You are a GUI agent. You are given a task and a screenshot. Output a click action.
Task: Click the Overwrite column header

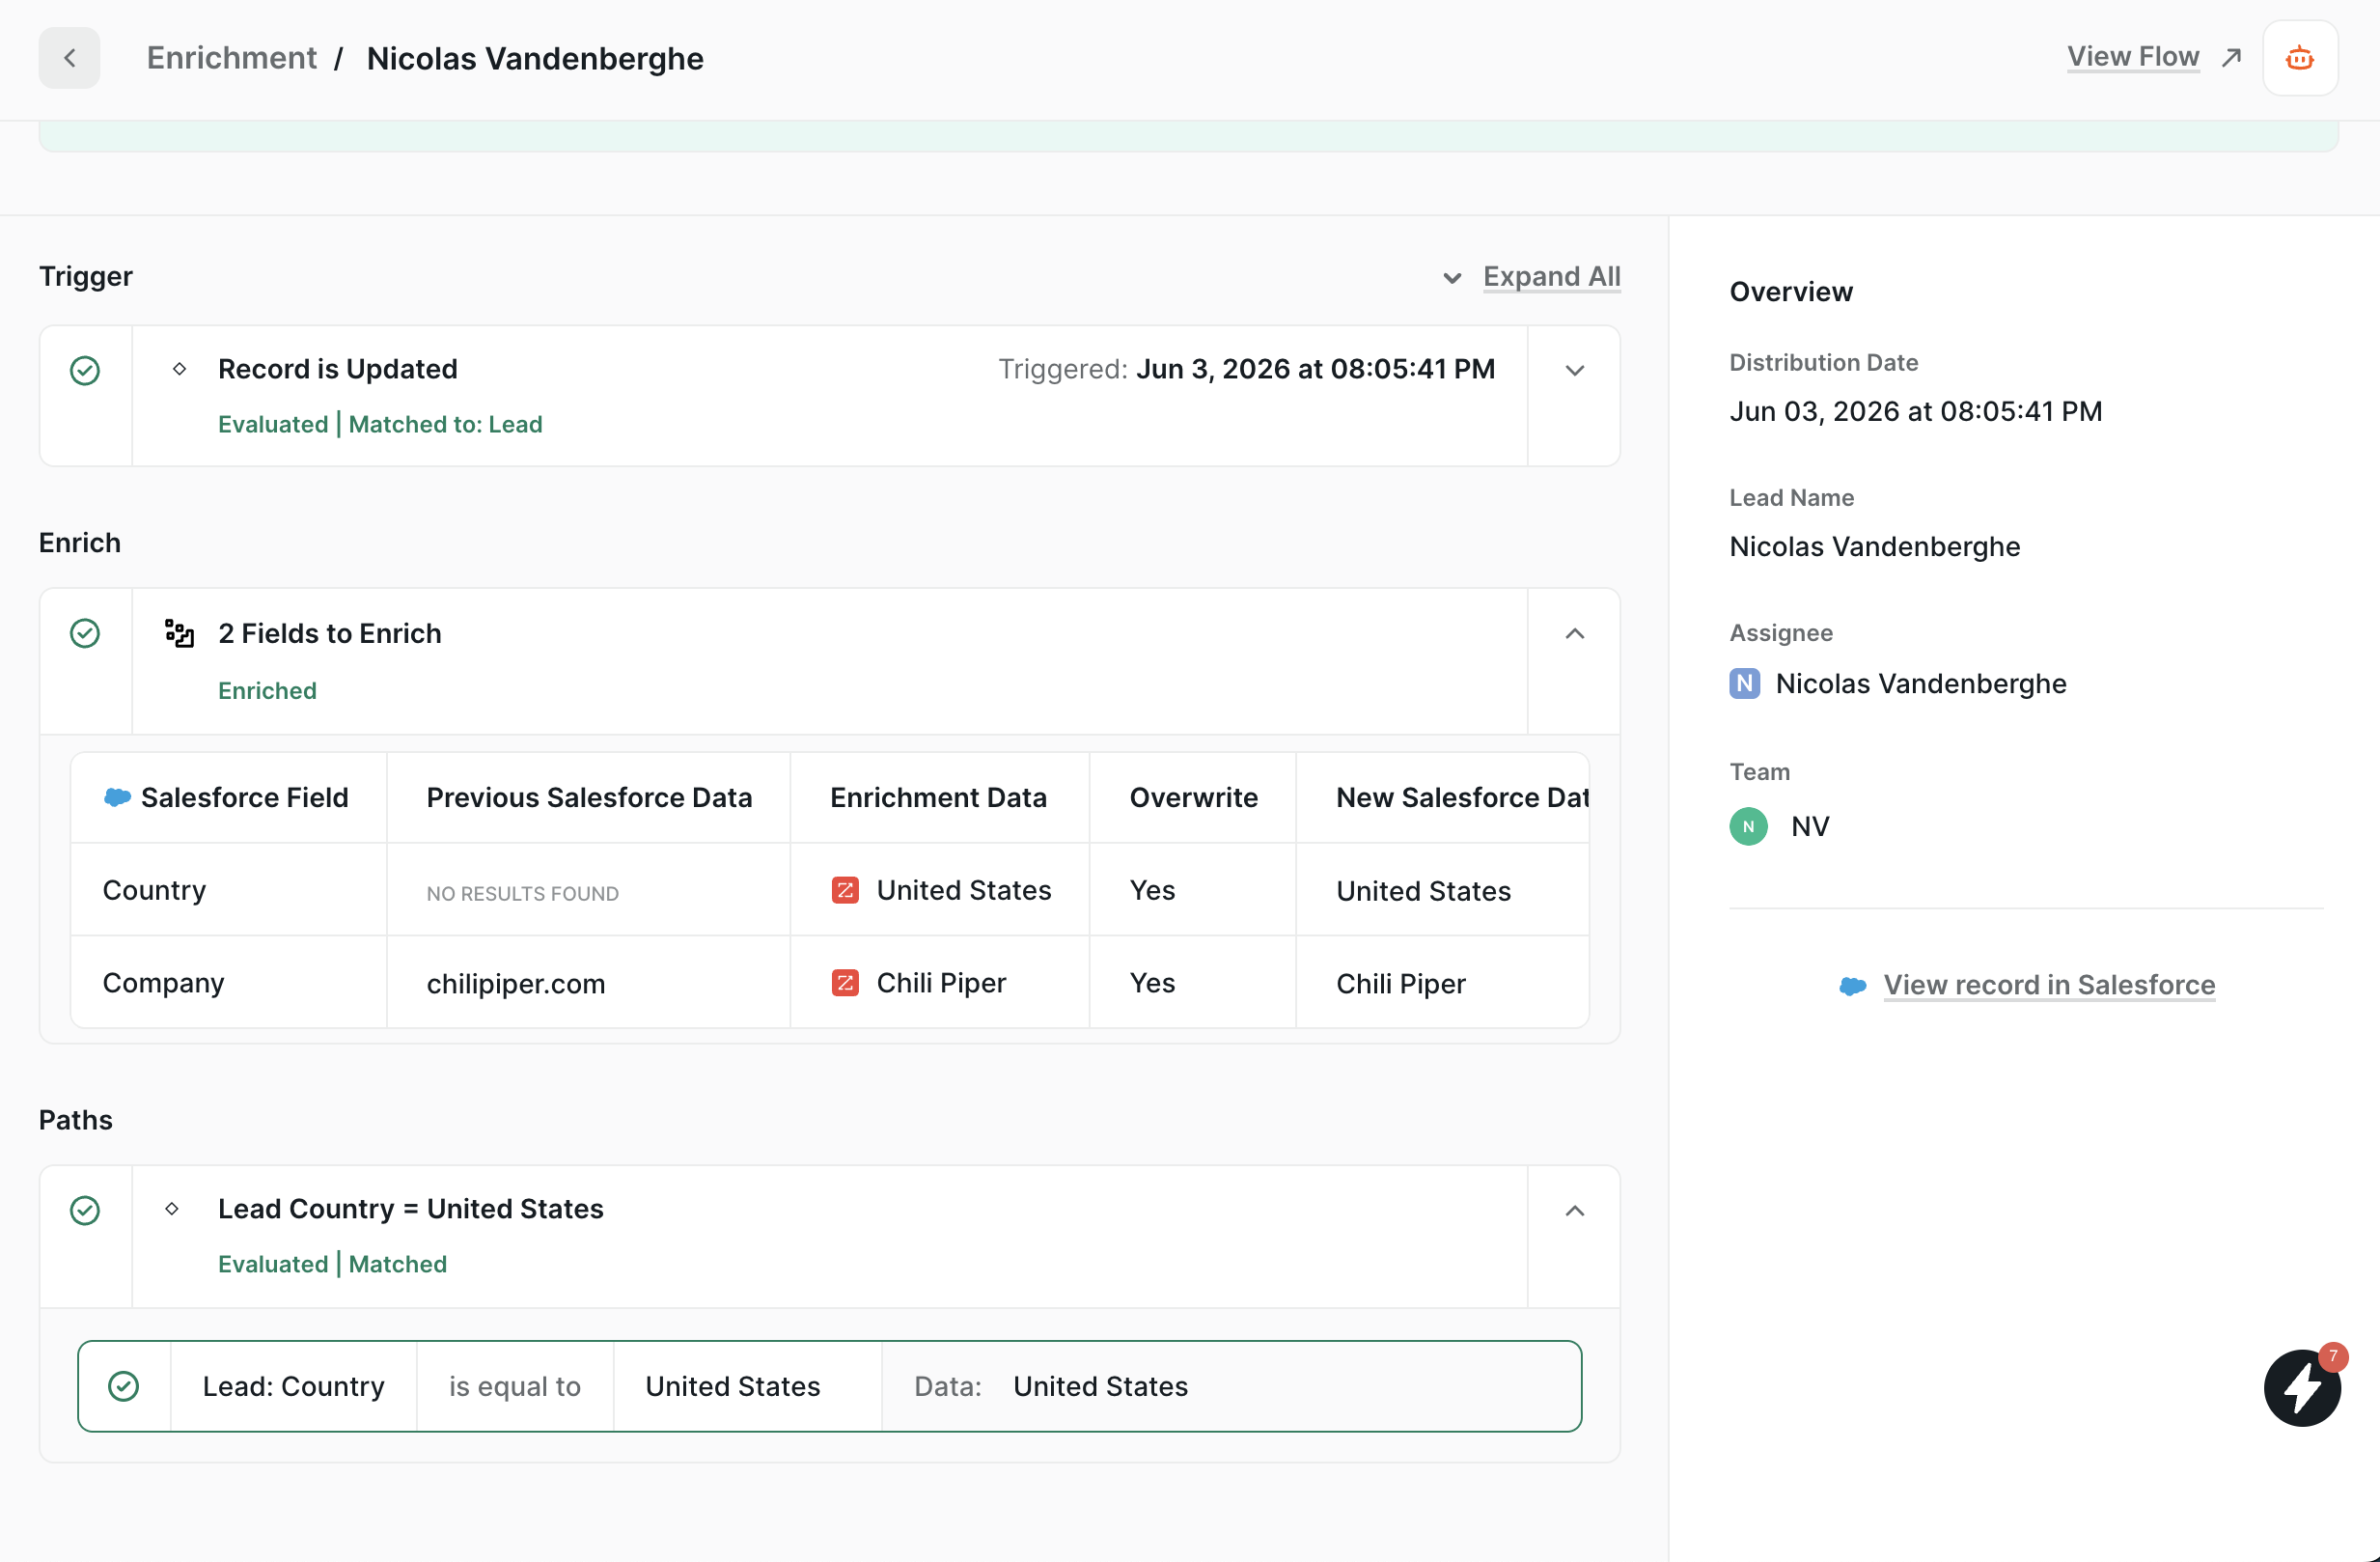1194,797
